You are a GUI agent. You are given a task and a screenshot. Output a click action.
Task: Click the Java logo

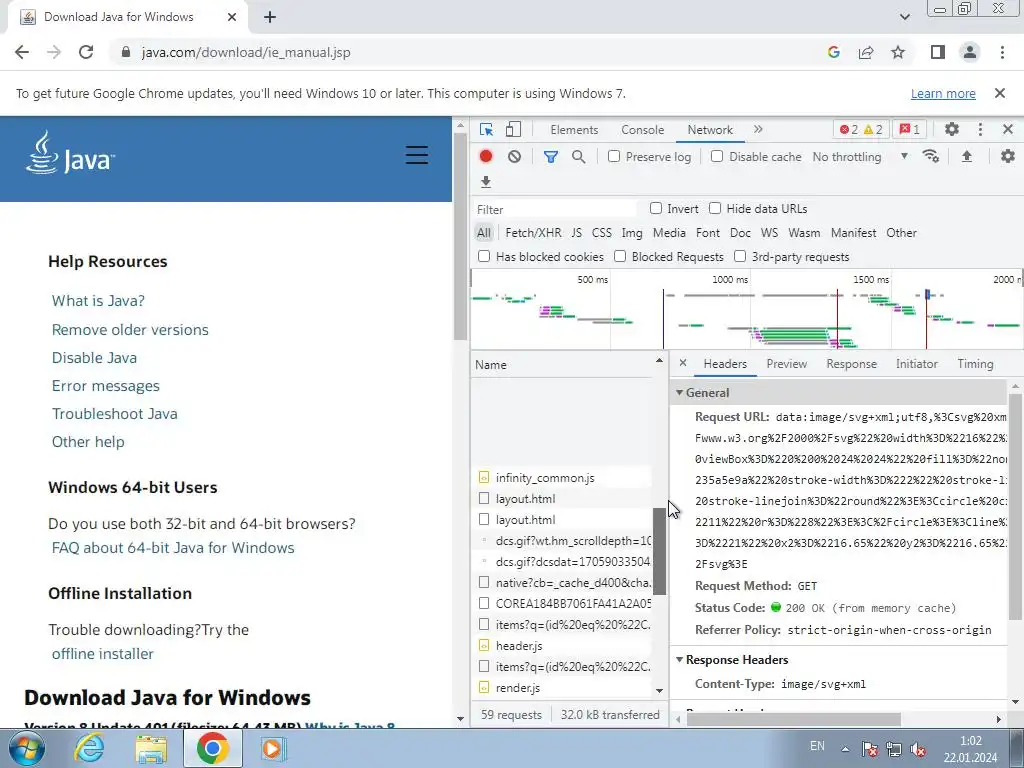(71, 152)
